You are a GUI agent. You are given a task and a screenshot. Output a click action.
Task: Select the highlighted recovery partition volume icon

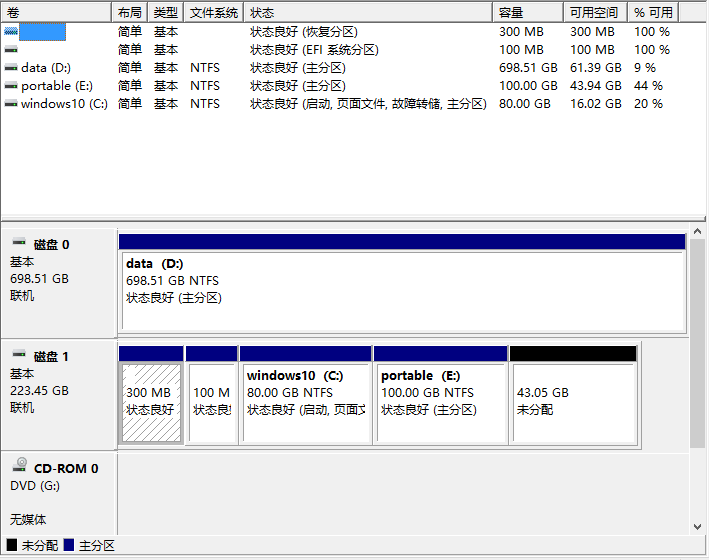pos(11,32)
